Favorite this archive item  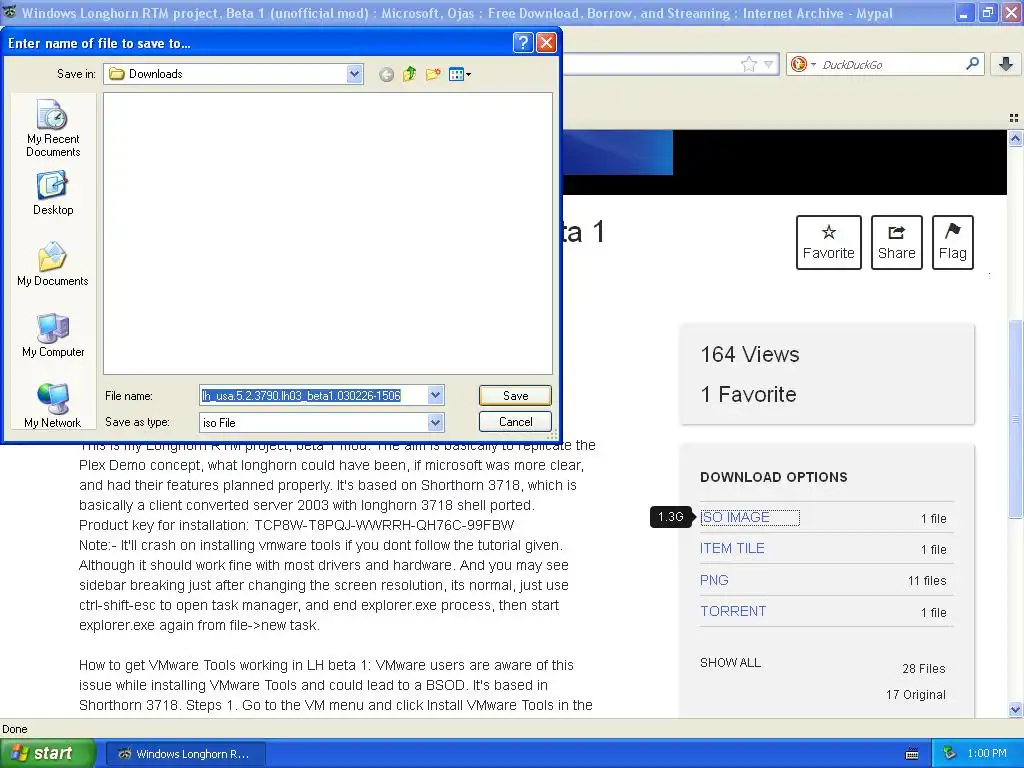(829, 242)
